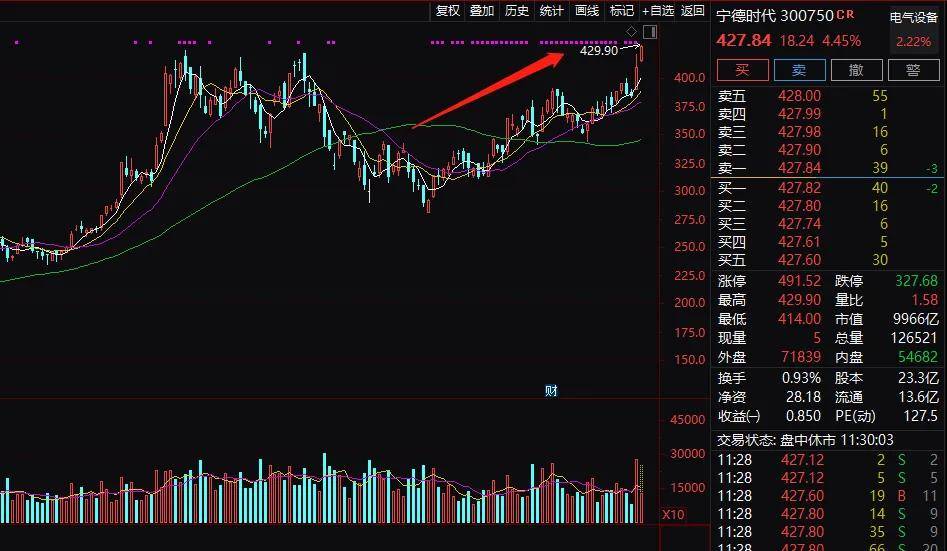Open the 统计 statistics menu

tap(551, 11)
